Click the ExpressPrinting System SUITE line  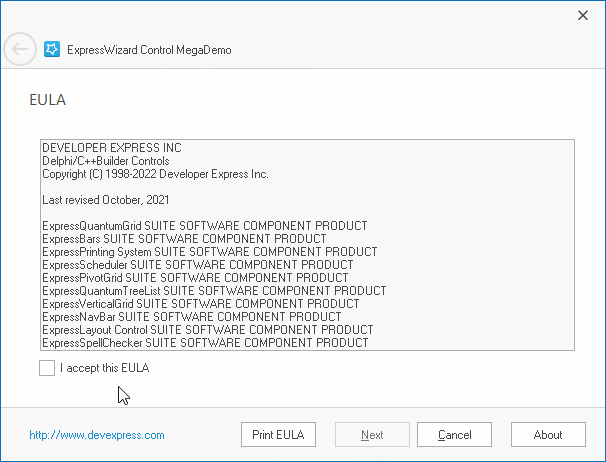pos(210,252)
